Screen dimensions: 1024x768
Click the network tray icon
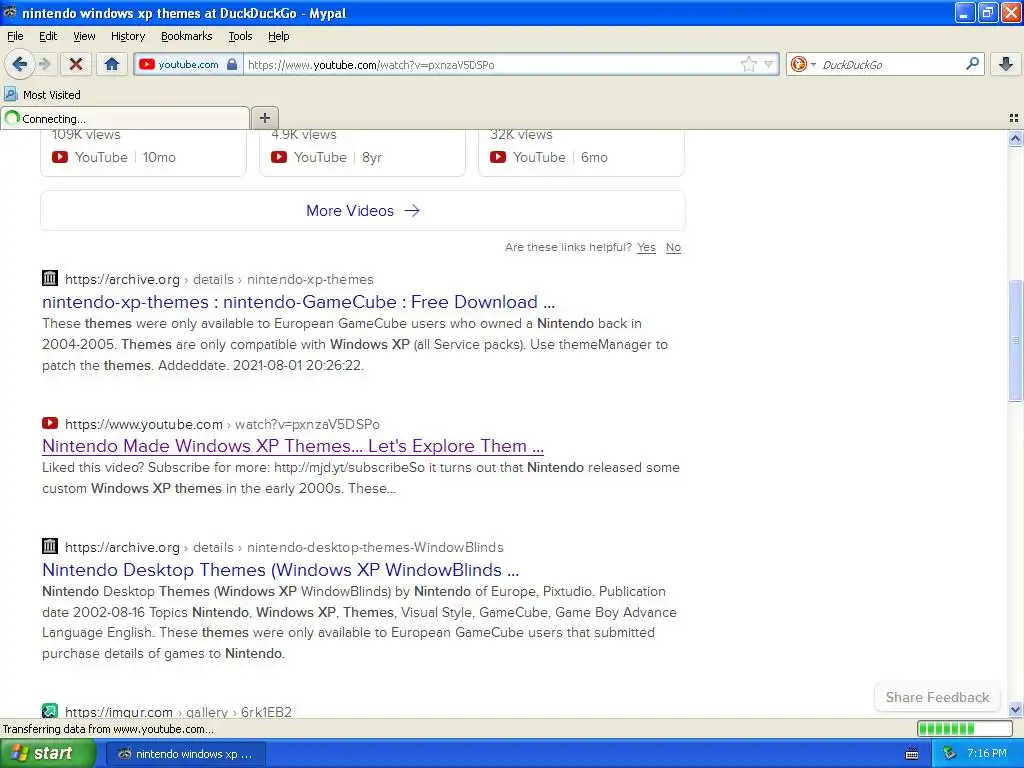coord(950,754)
